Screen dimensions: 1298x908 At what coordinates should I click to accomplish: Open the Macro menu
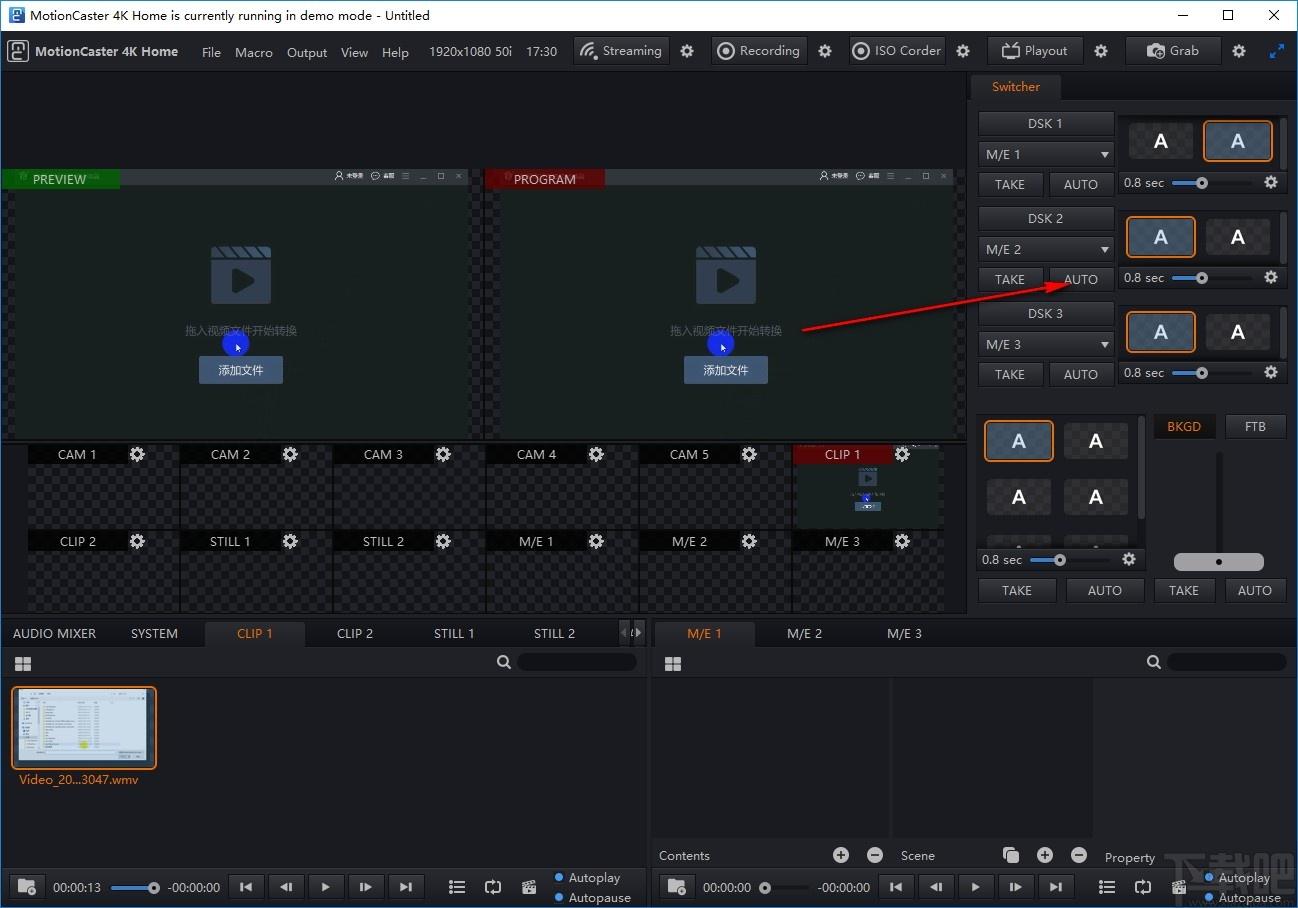pos(254,52)
